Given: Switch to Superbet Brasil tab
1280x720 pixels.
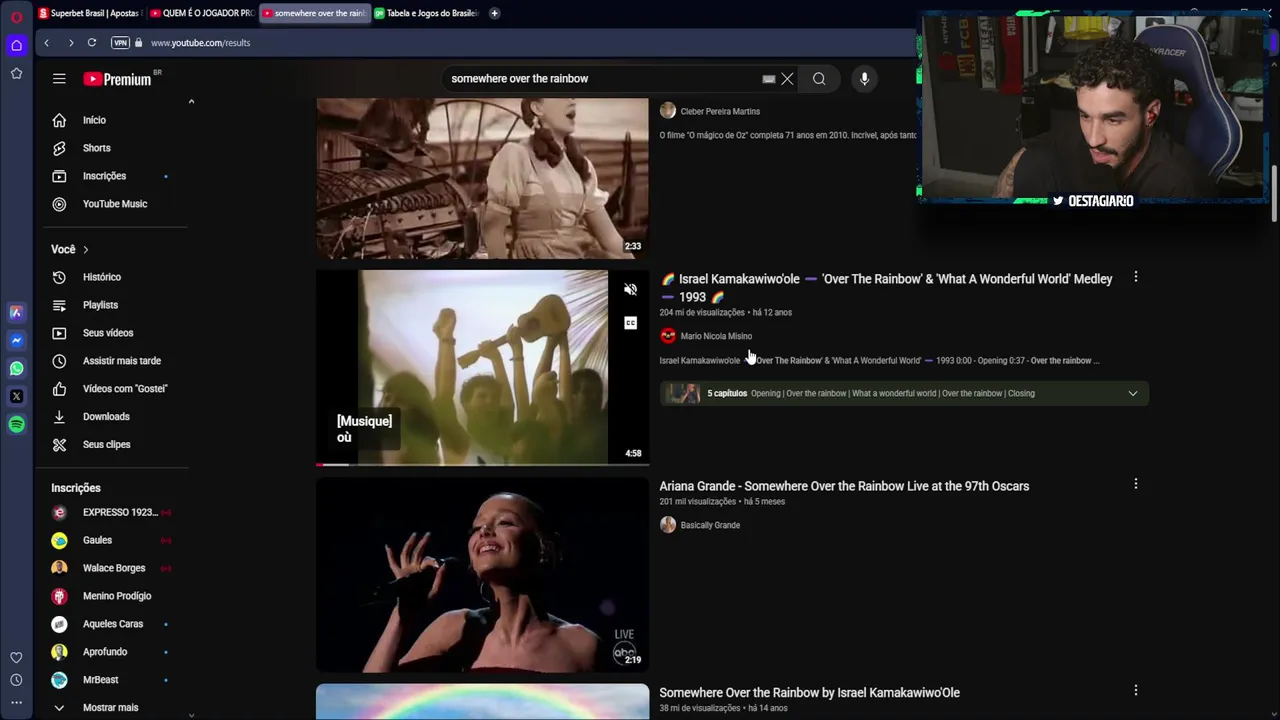Looking at the screenshot, I should (x=91, y=13).
